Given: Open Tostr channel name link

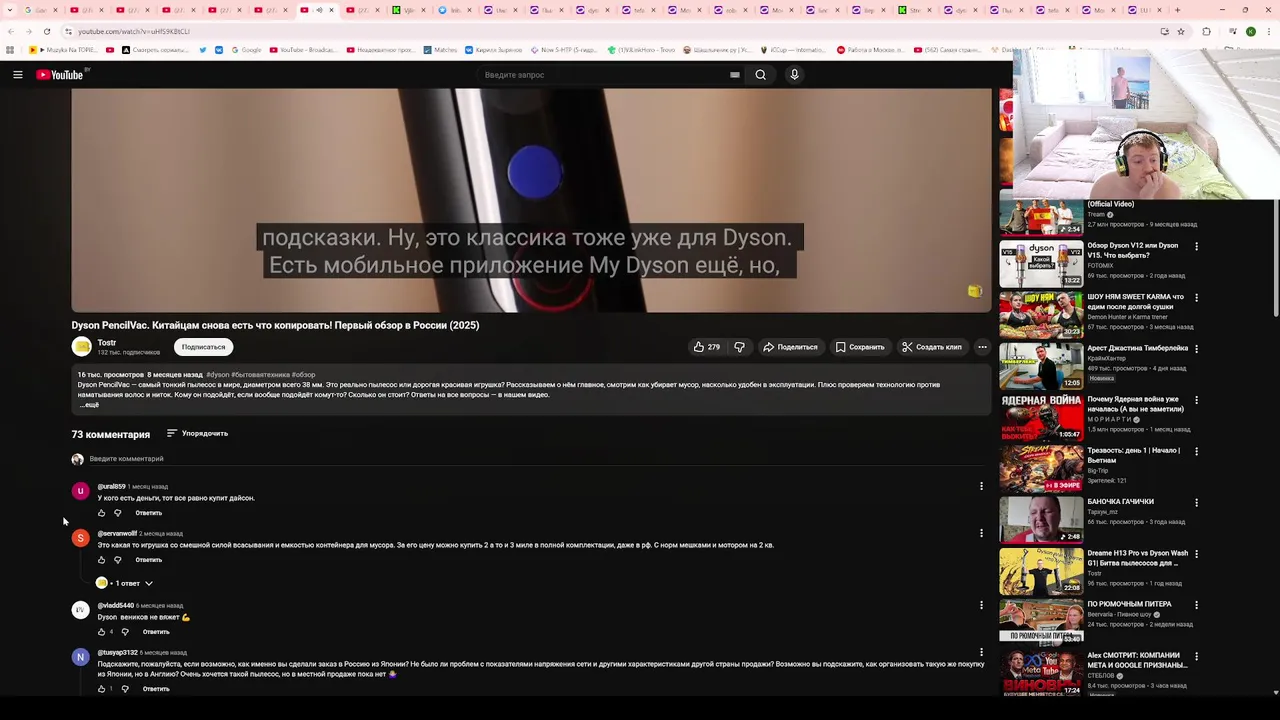Looking at the screenshot, I should tap(107, 343).
